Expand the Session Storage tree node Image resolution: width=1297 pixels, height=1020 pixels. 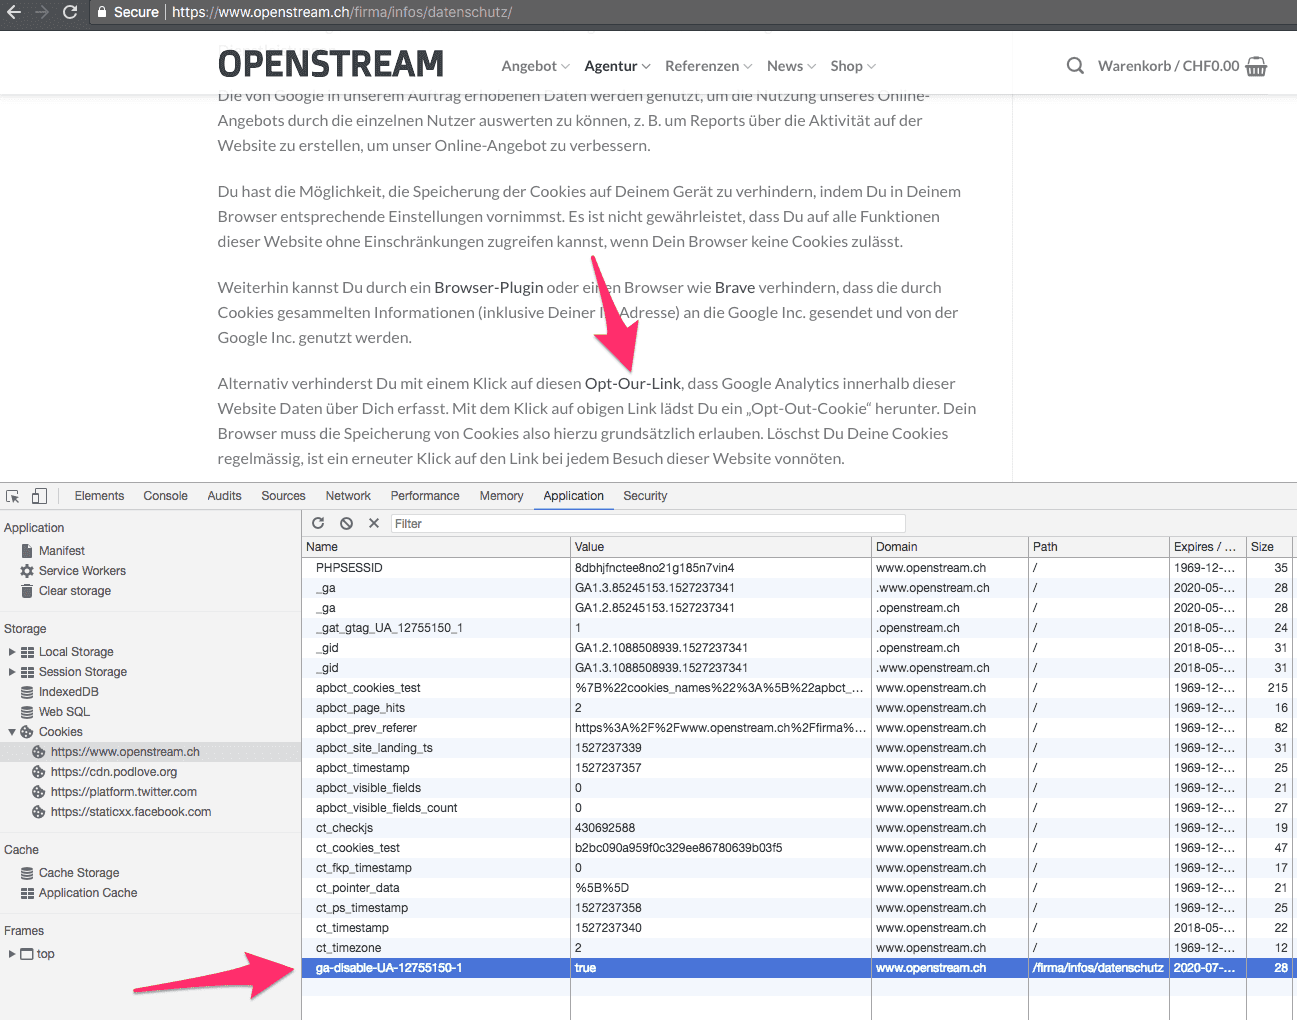12,672
